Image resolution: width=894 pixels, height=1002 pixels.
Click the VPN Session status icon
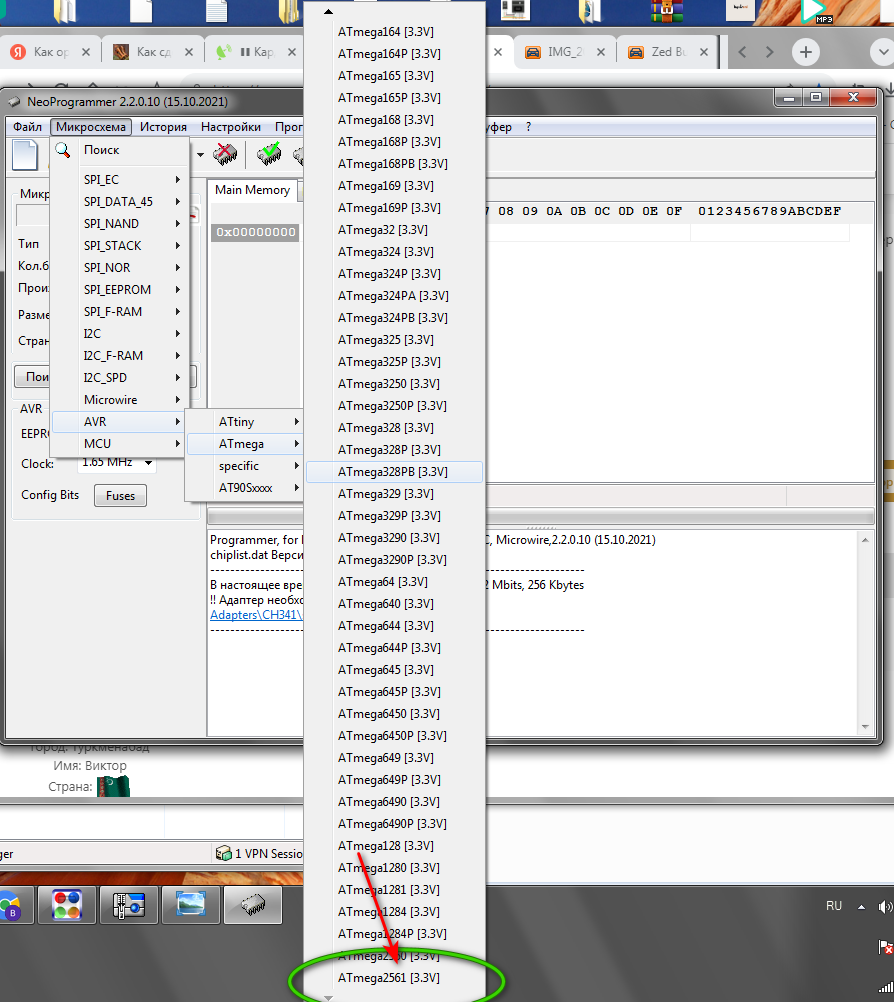pos(224,853)
